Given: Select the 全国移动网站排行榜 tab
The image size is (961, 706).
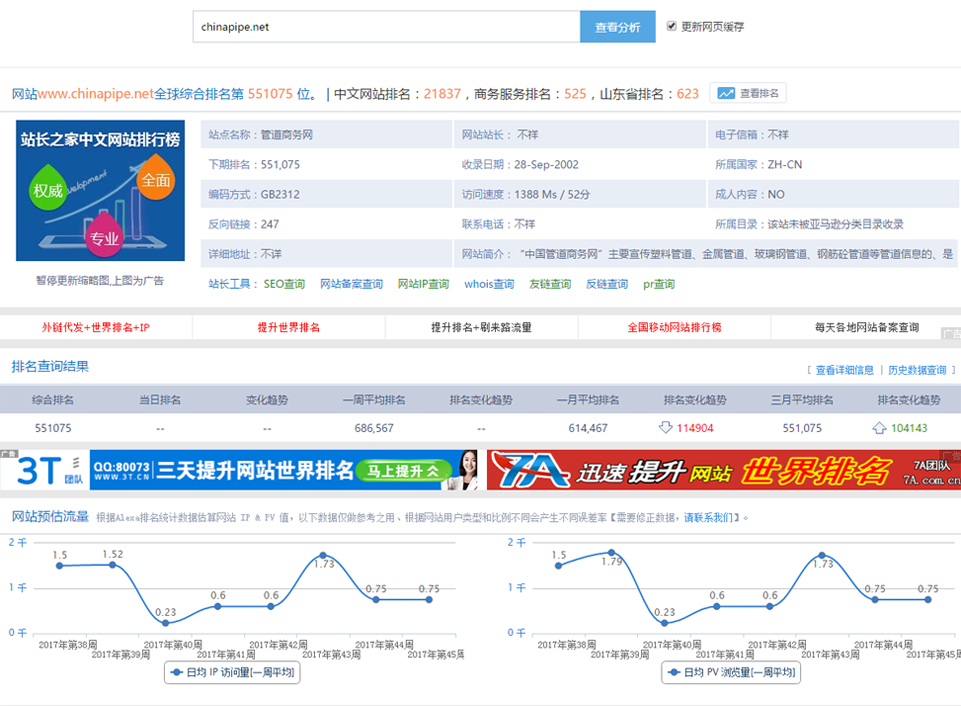Looking at the screenshot, I should coord(674,327).
